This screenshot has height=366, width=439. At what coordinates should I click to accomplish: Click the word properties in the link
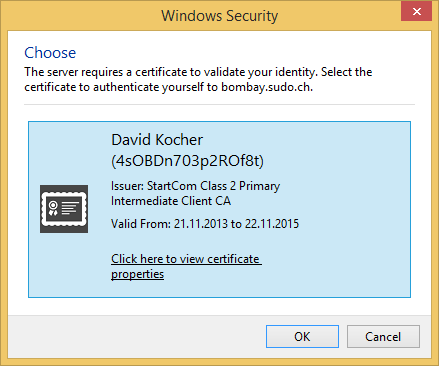[137, 274]
